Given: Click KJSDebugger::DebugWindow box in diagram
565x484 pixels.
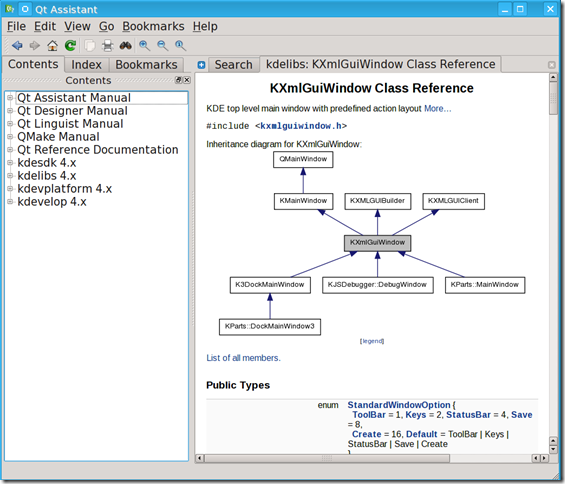Looking at the screenshot, I should [x=377, y=285].
